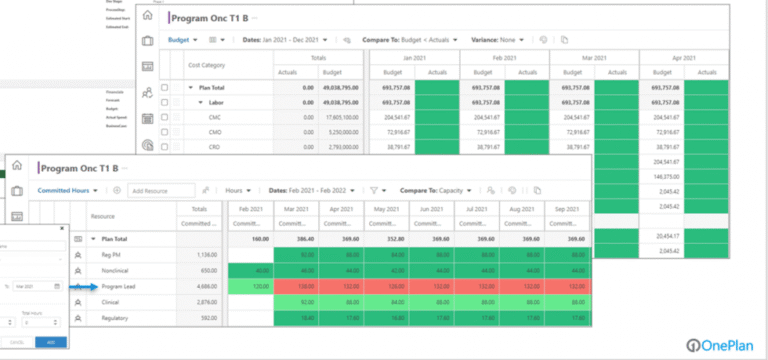
Task: Open reports chart icon in Budget window sidebar
Action: [147, 144]
